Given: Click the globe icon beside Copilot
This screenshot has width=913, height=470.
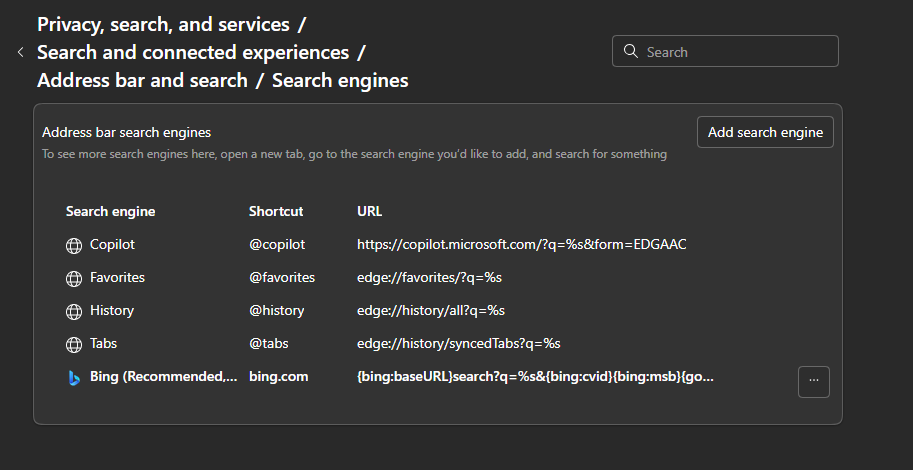Looking at the screenshot, I should pos(73,245).
